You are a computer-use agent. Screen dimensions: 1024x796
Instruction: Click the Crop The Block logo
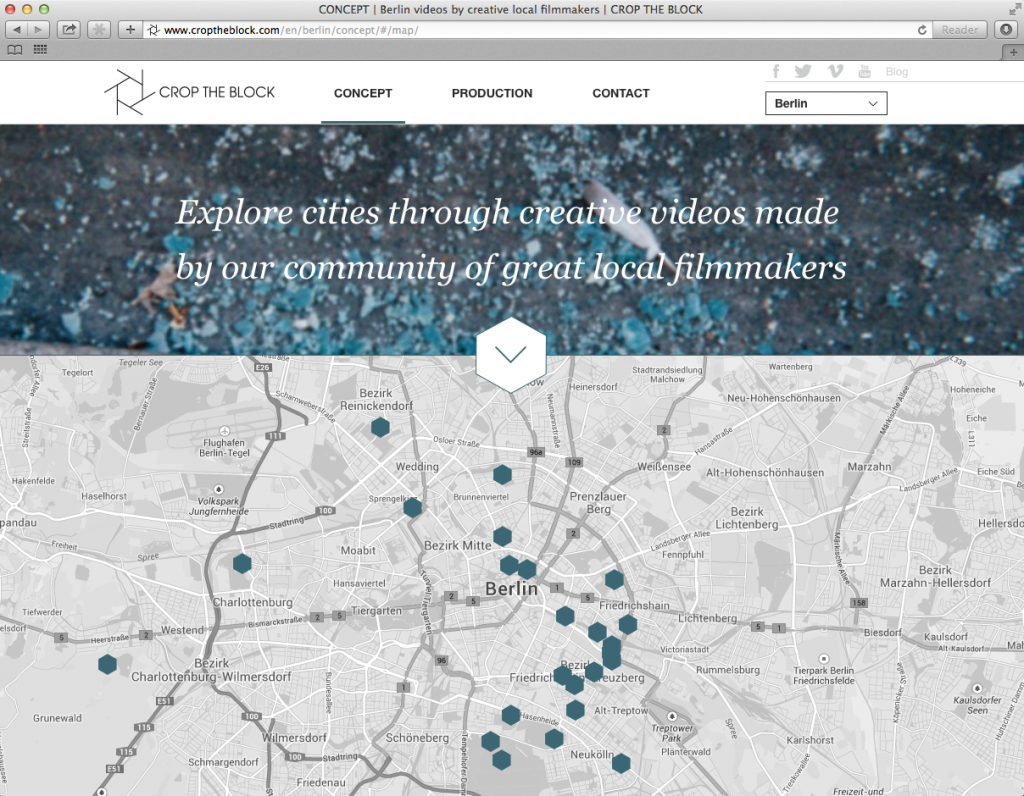coord(189,92)
